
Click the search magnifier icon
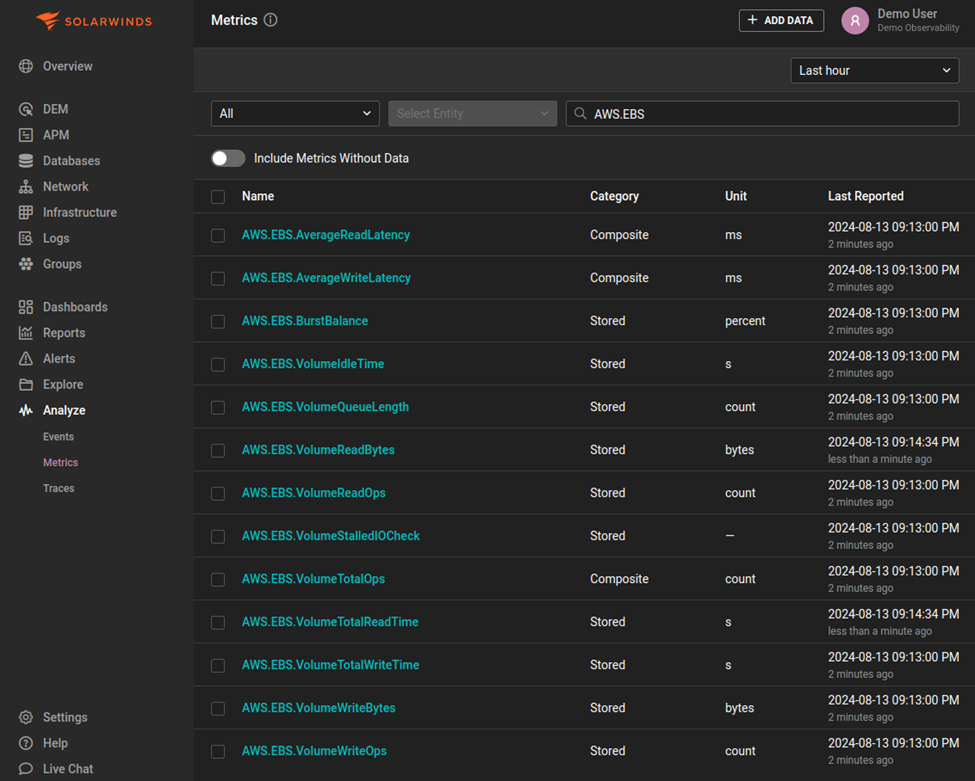click(580, 114)
